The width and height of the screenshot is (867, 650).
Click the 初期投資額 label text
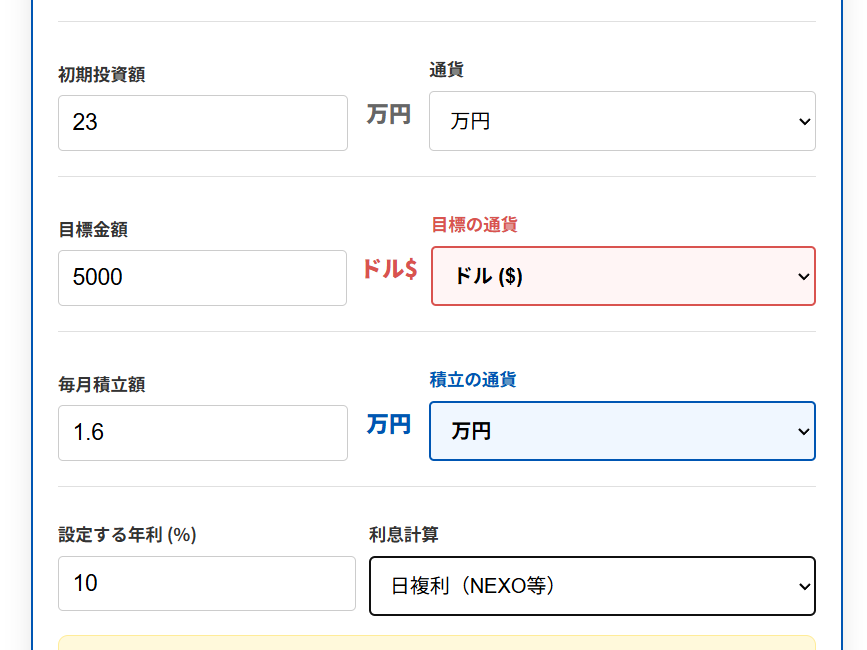pos(102,75)
